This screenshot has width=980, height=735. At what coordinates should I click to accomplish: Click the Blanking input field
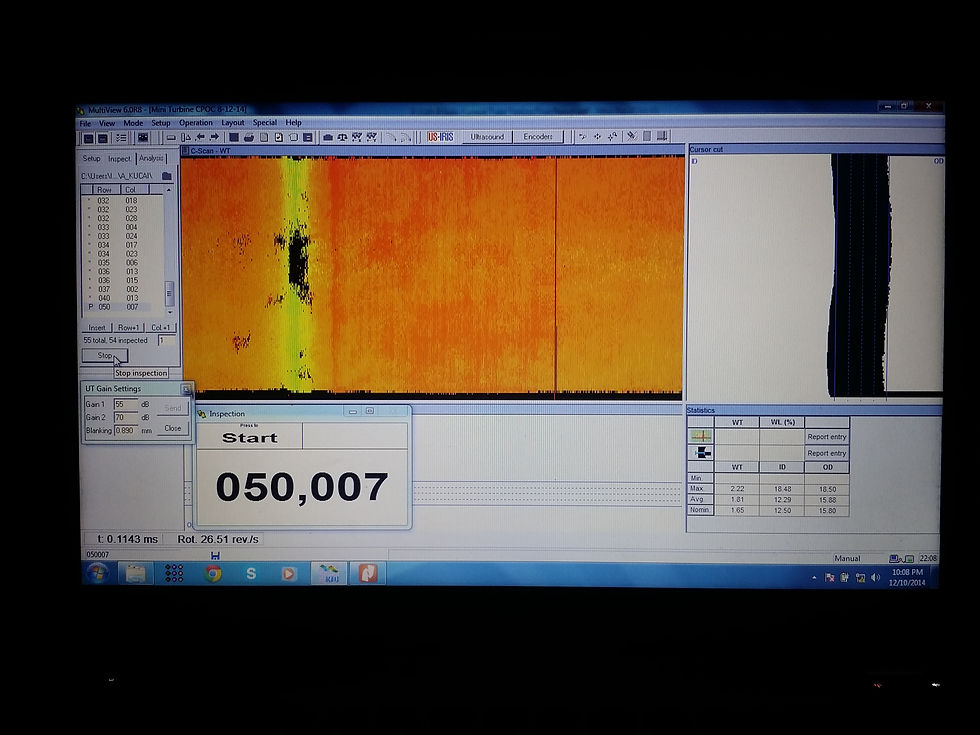[x=126, y=431]
